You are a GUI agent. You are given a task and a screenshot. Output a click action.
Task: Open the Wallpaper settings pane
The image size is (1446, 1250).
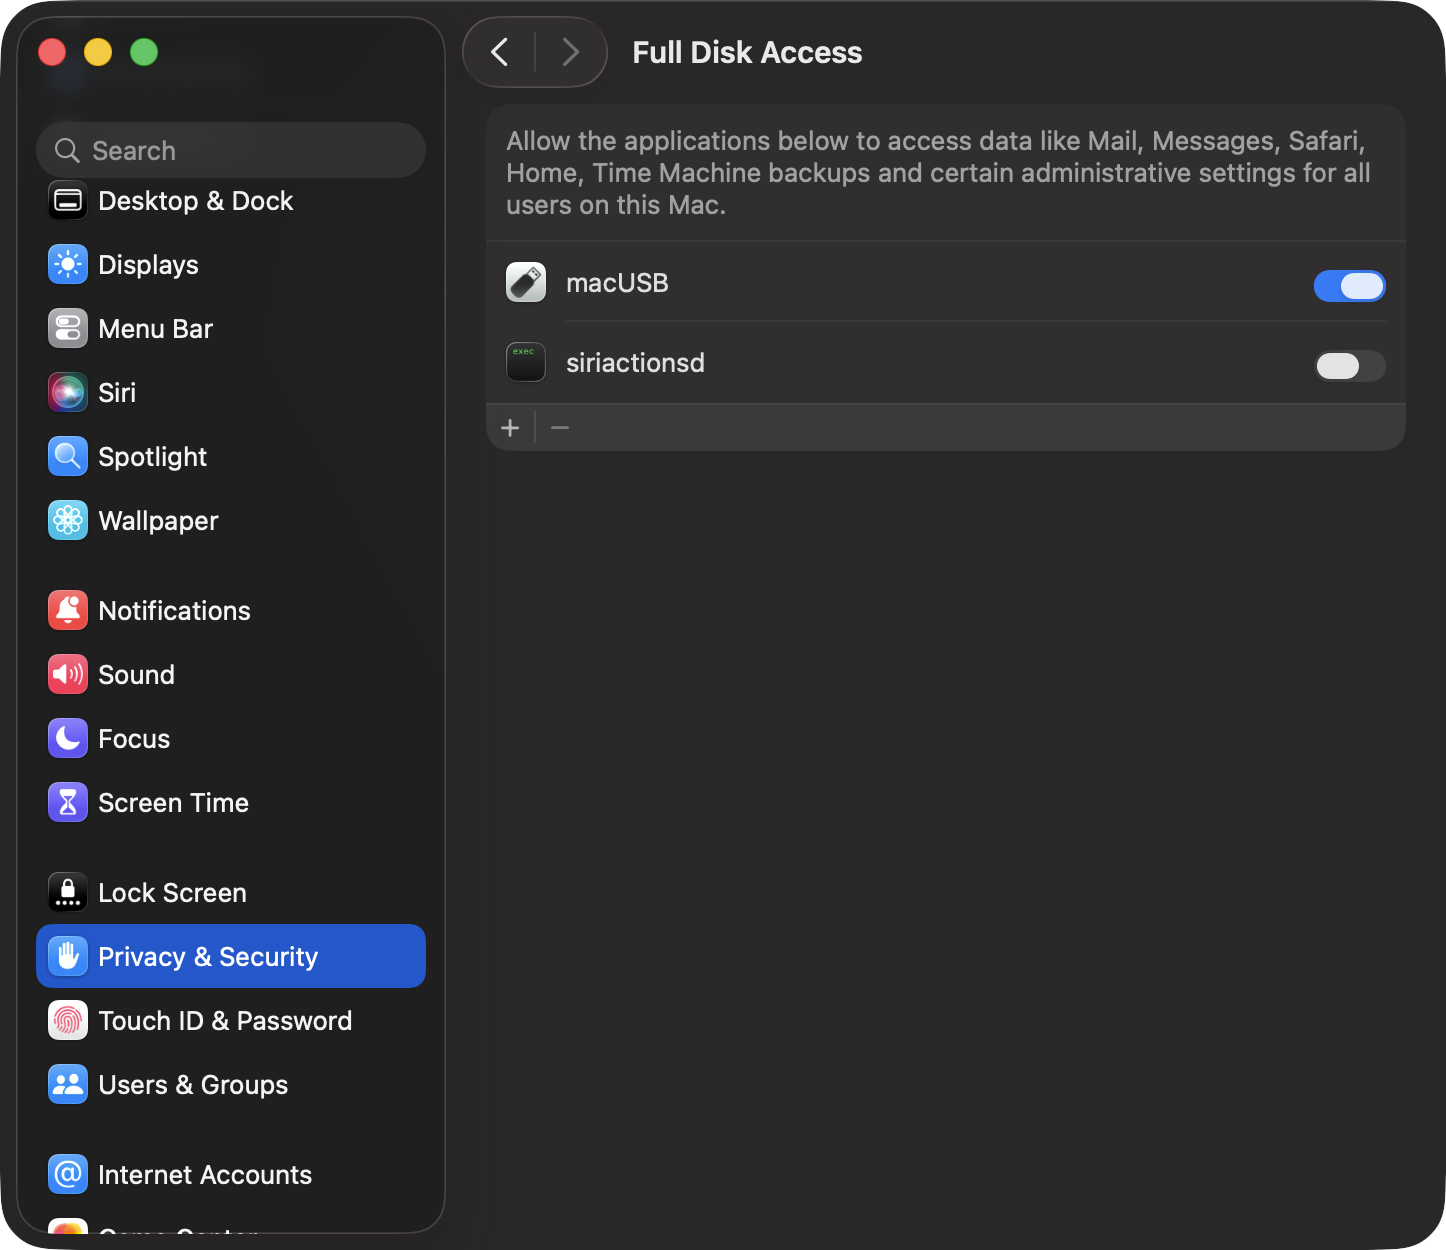coord(231,521)
